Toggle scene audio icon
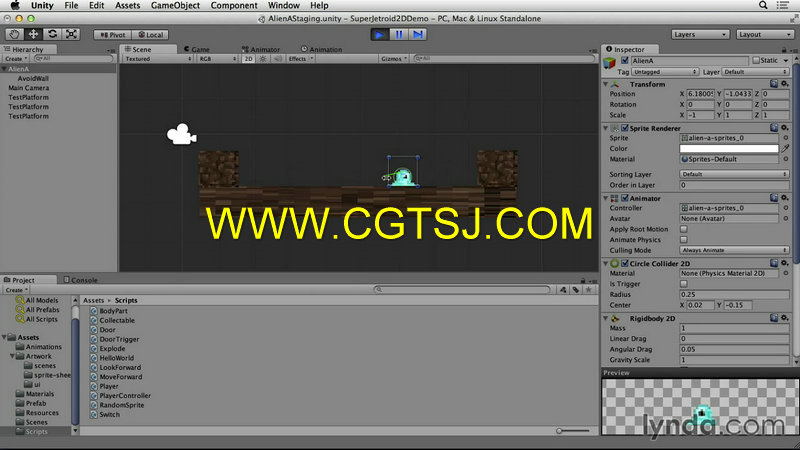Screen dimensions: 800x450 [x=278, y=59]
